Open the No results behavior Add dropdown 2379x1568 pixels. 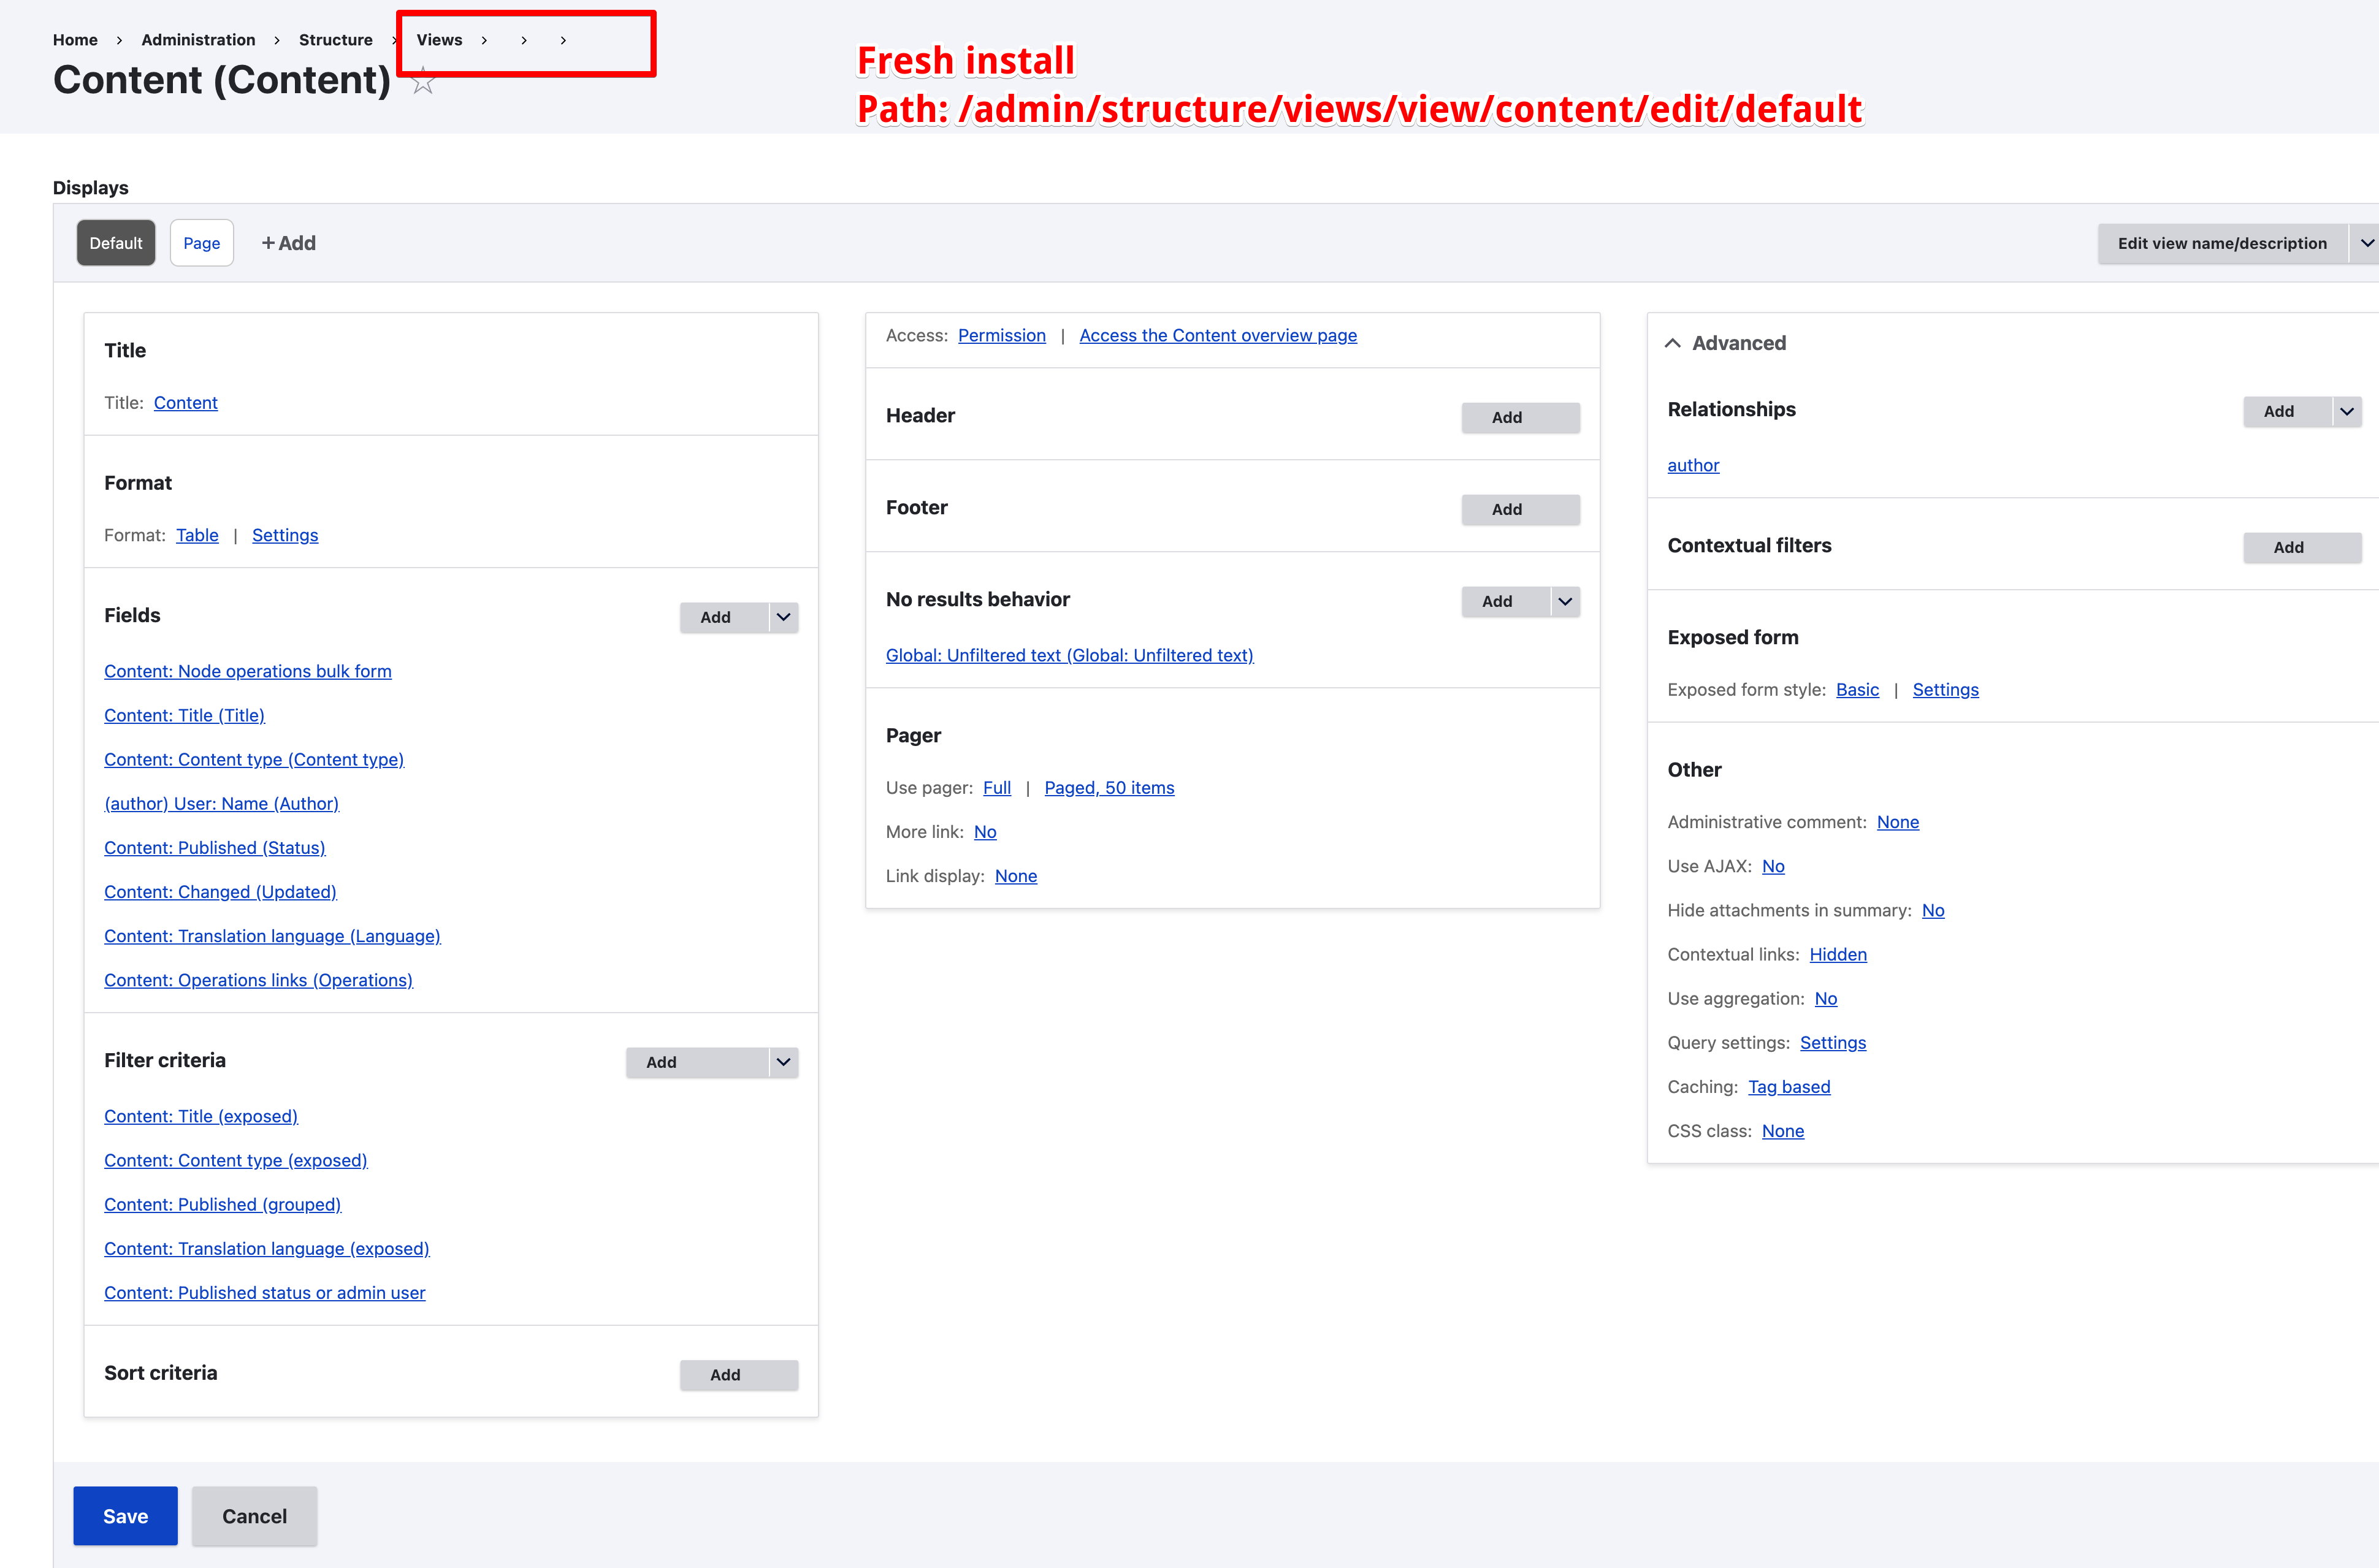click(1564, 601)
